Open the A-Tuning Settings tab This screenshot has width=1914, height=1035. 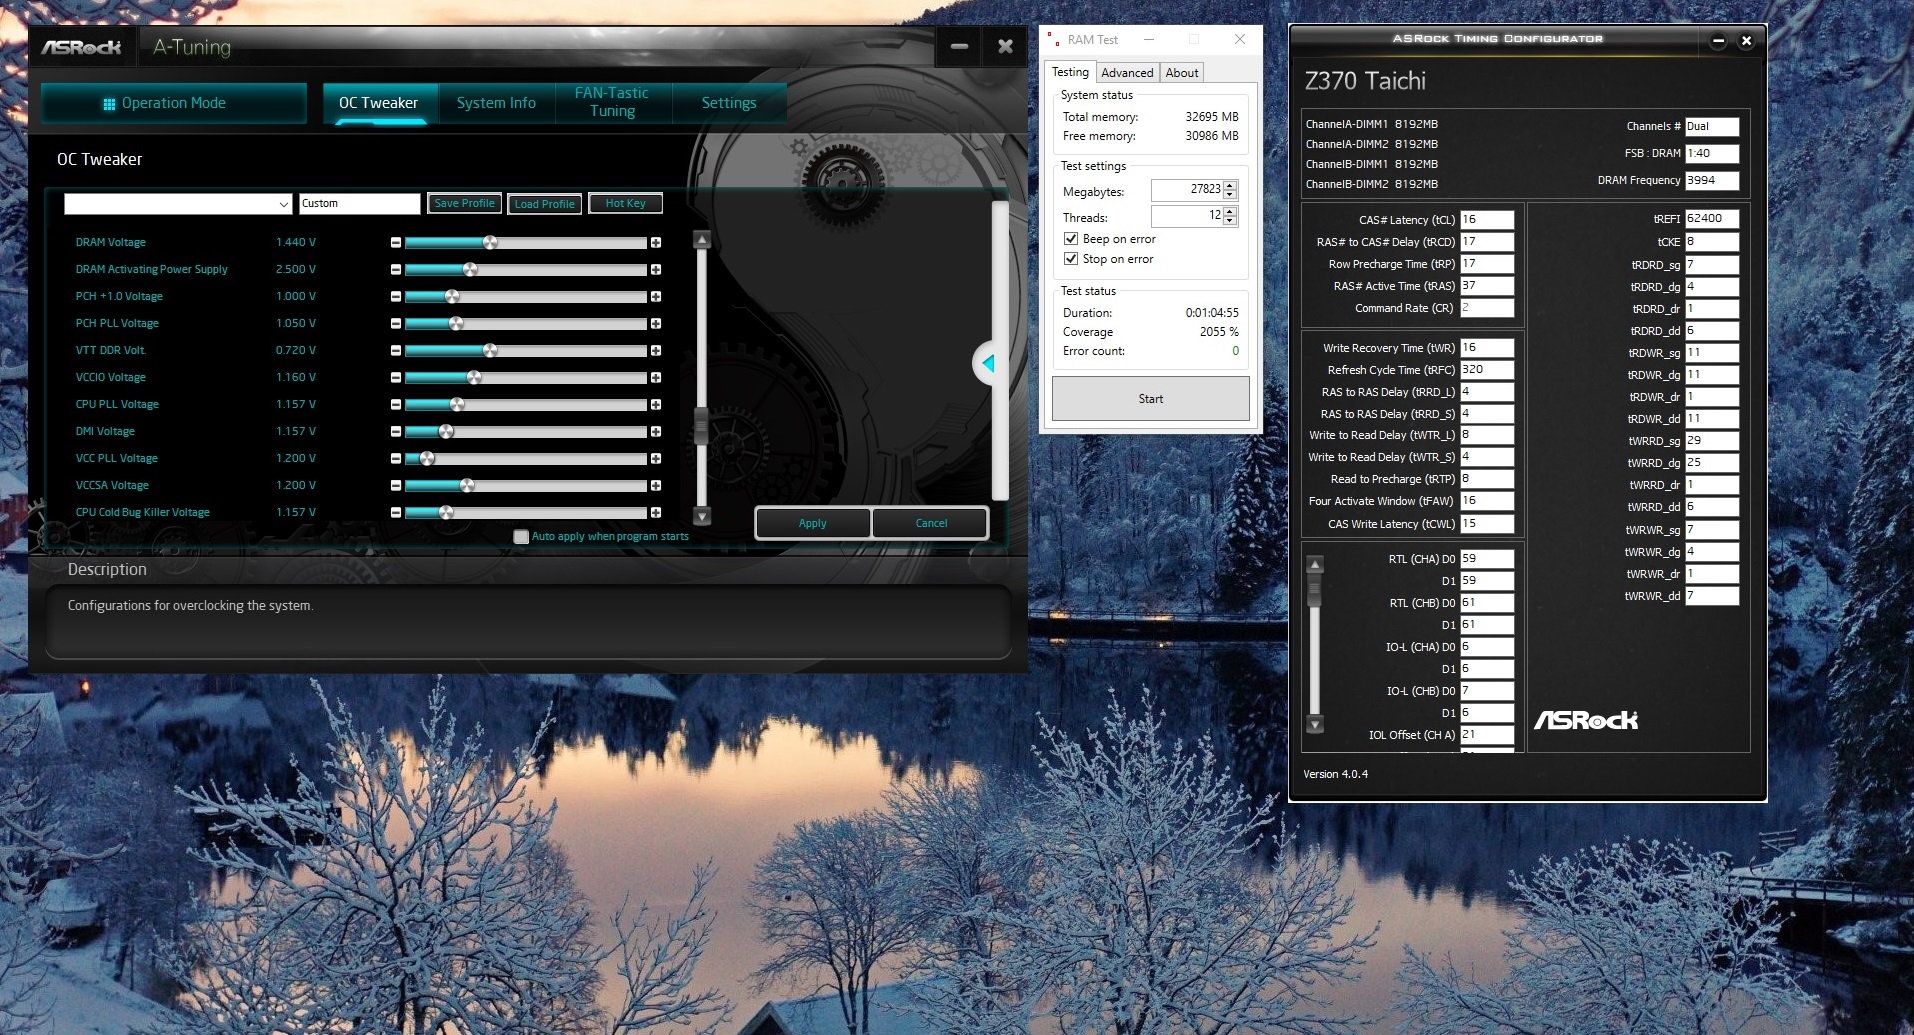729,103
